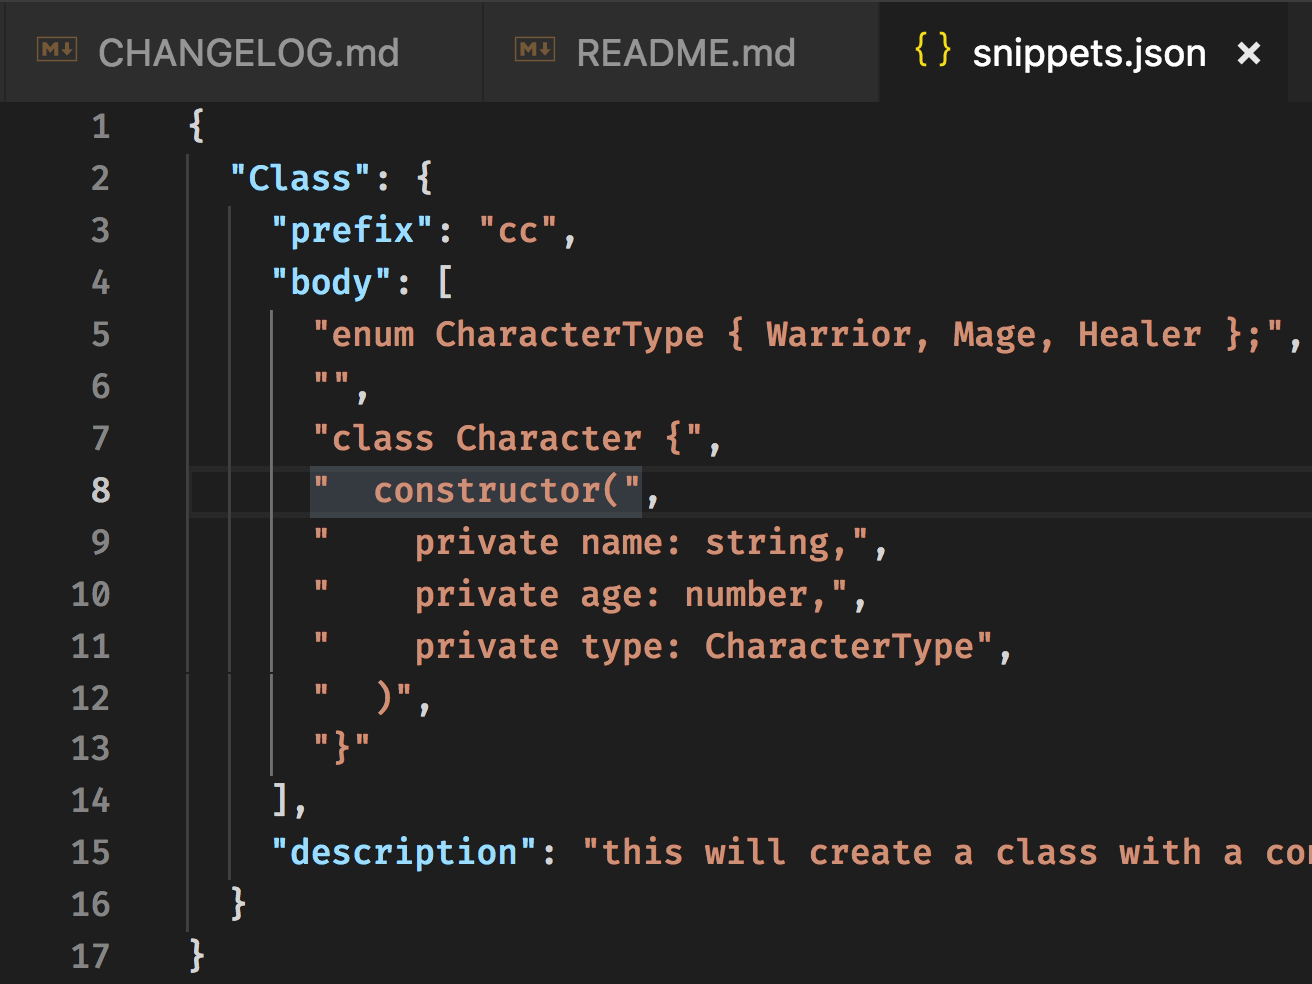The height and width of the screenshot is (984, 1312).
Task: Click the curly braces icon on snippets.json tab
Action: coord(932,50)
